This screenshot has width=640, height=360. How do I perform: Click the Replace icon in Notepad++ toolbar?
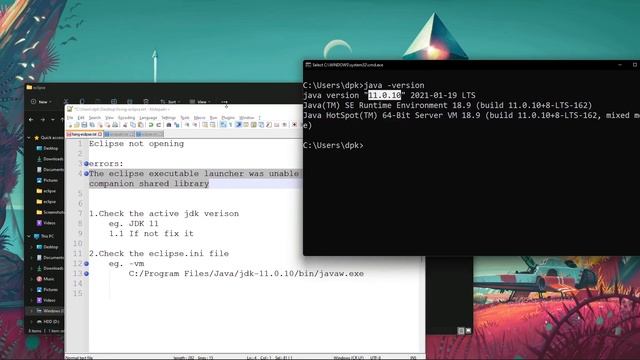click(x=177, y=125)
